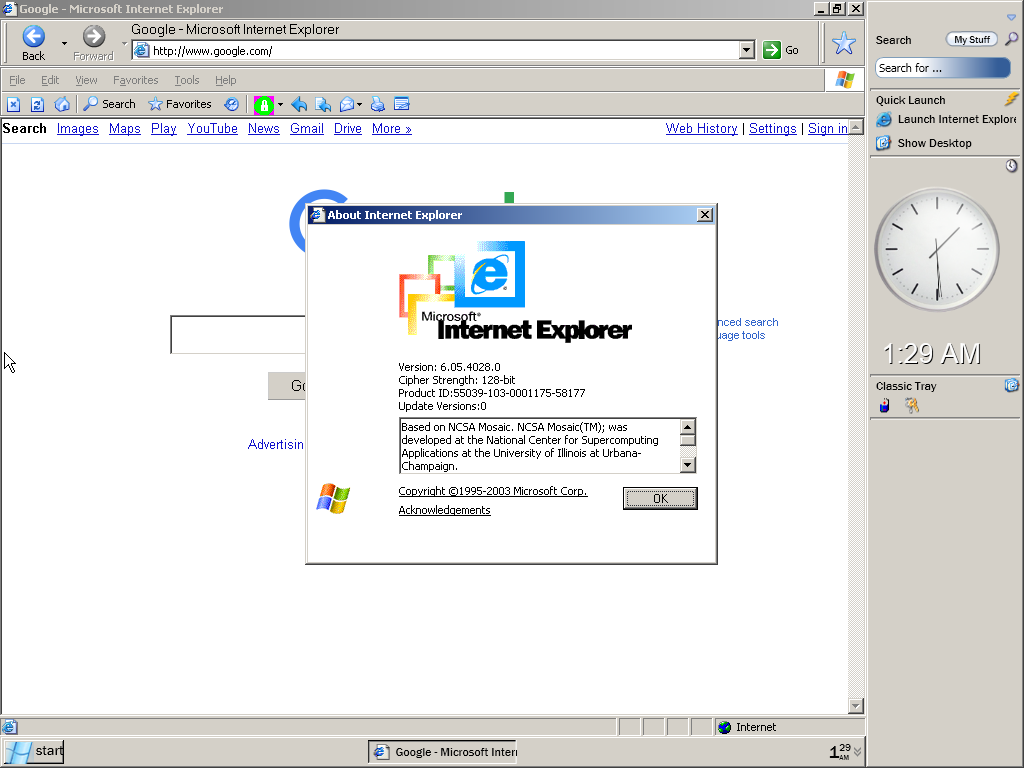
Task: Open the Favorites menu
Action: coord(135,80)
